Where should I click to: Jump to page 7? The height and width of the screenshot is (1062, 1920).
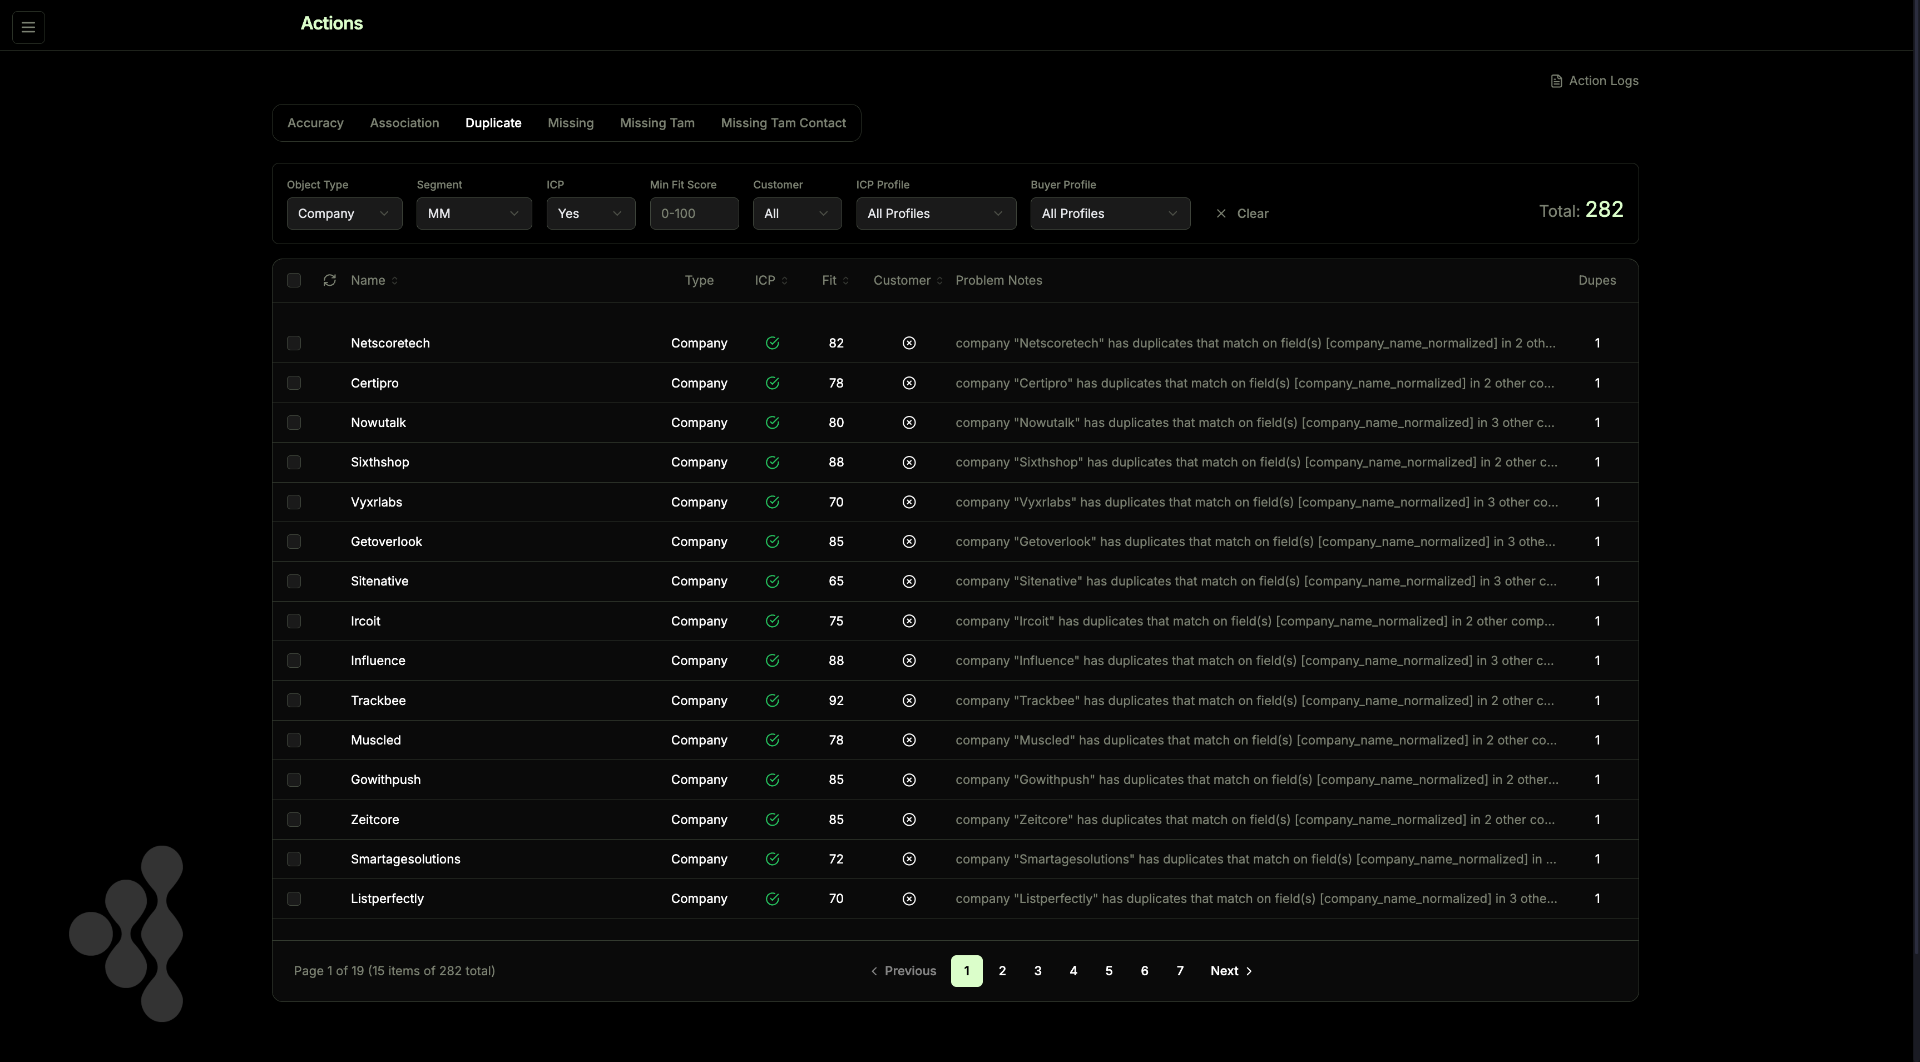(1180, 971)
